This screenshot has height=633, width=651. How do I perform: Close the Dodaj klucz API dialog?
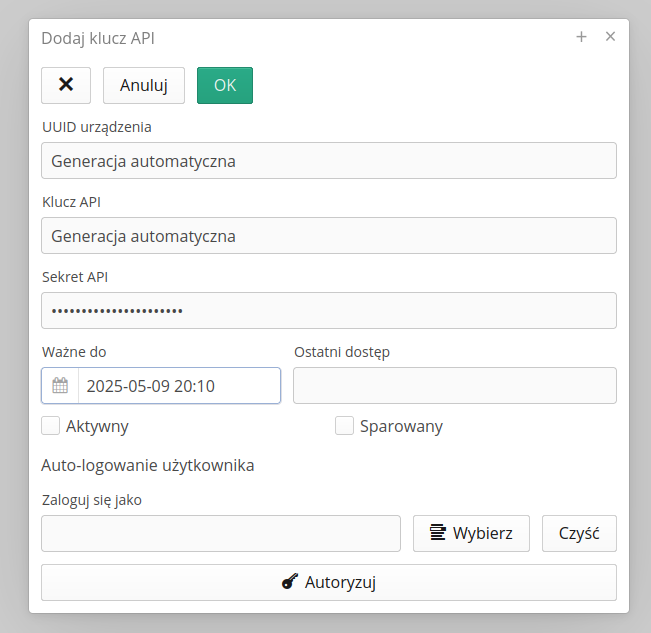pyautogui.click(x=610, y=37)
